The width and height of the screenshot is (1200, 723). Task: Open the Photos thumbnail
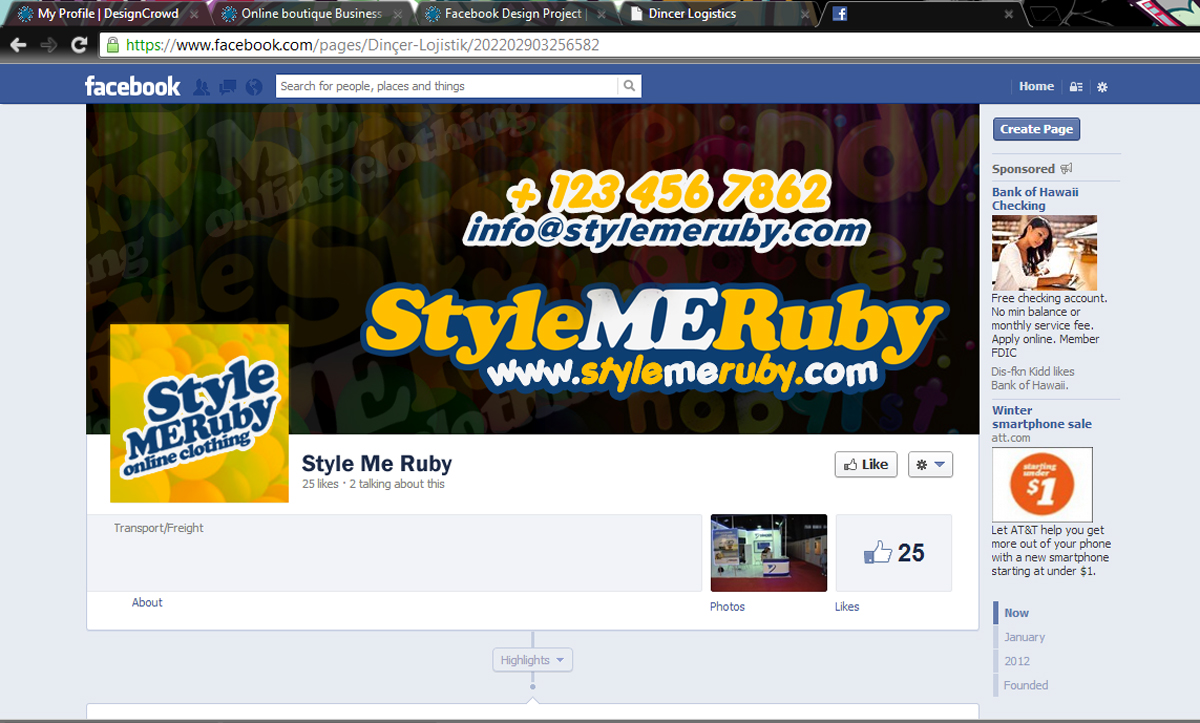pos(768,553)
